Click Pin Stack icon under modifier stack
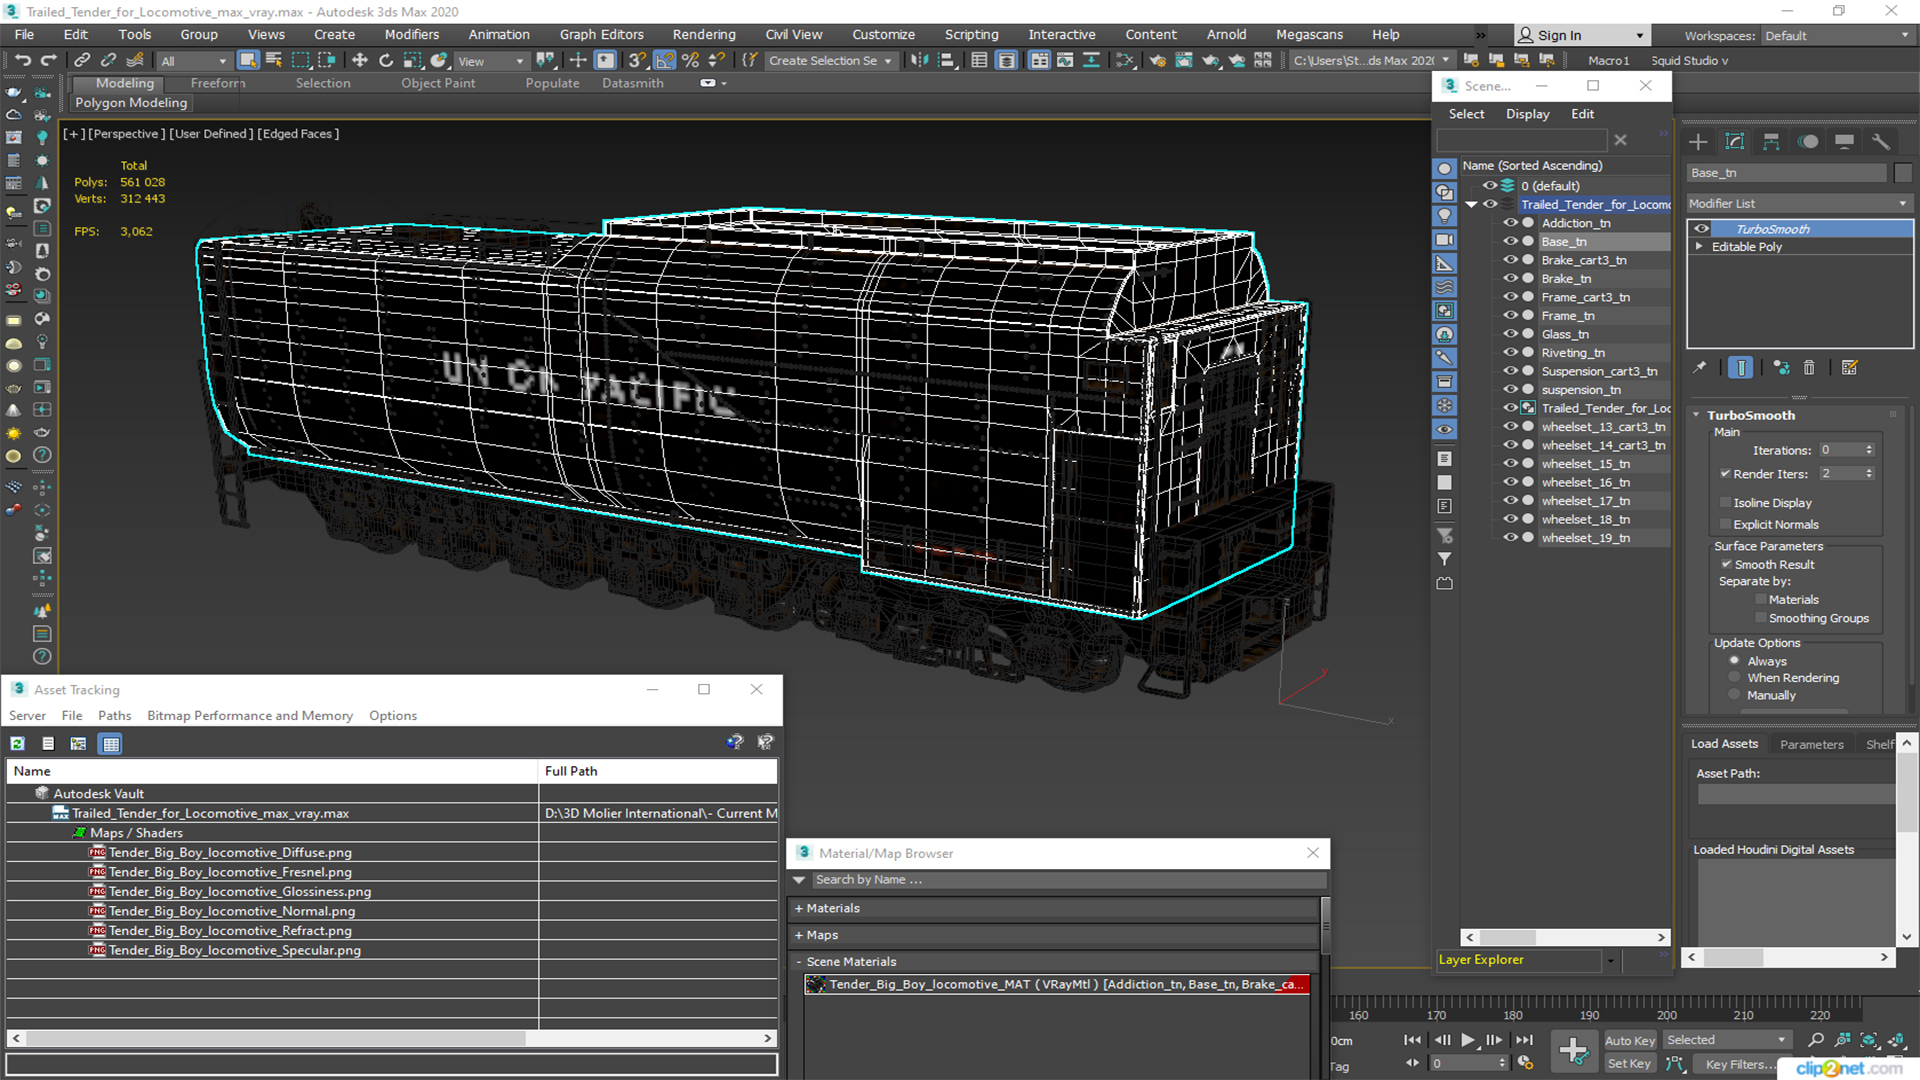The image size is (1920, 1080). (x=1699, y=368)
